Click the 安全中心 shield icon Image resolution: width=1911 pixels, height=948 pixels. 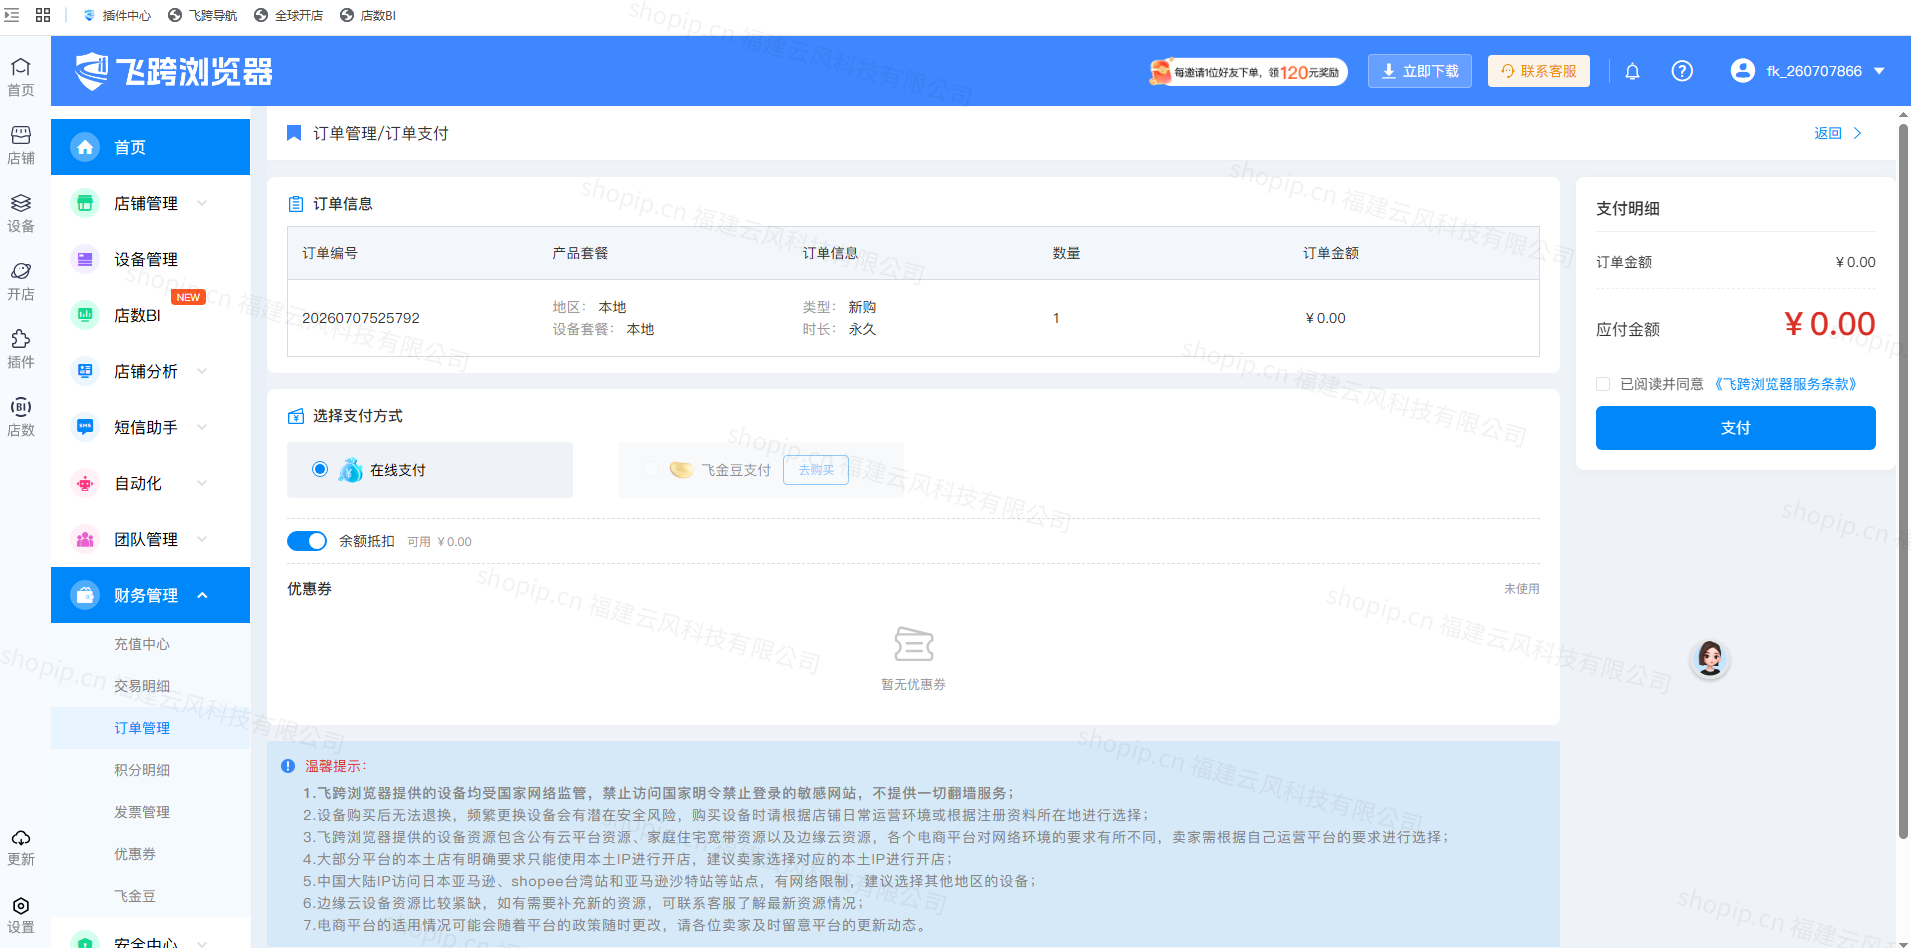tap(85, 942)
